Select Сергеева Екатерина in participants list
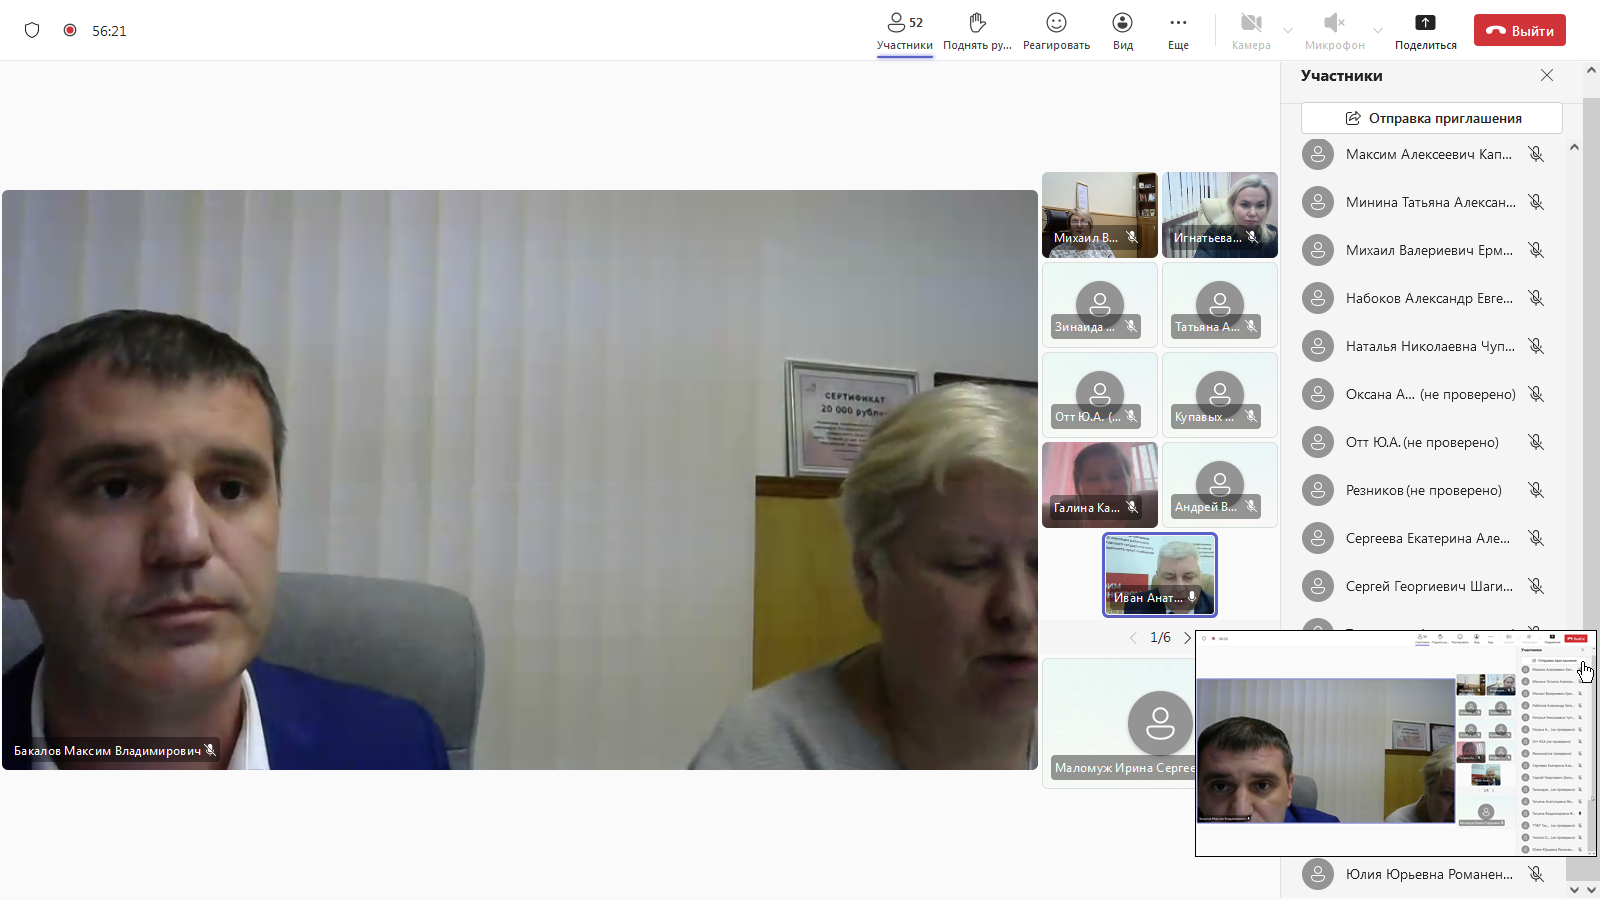The width and height of the screenshot is (1600, 900). click(x=1427, y=538)
